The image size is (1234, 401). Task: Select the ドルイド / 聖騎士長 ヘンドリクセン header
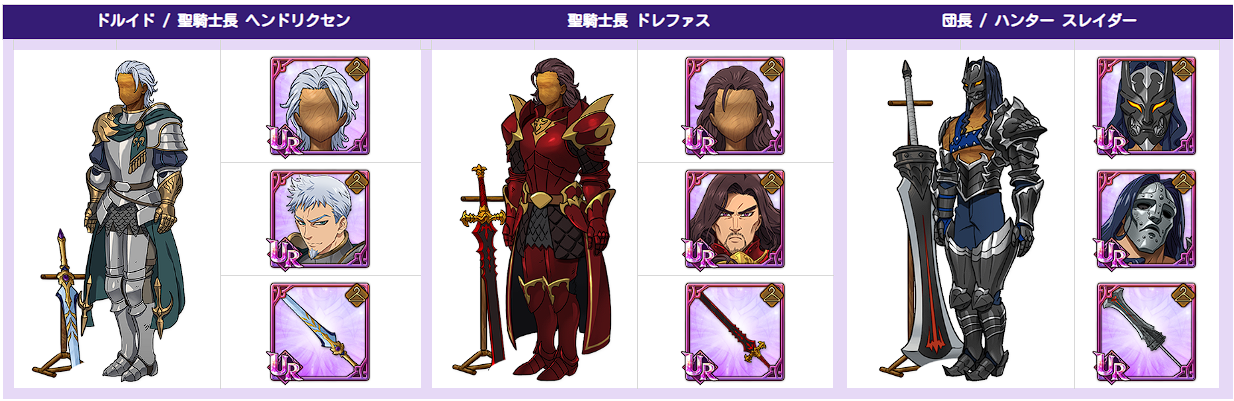(x=223, y=20)
